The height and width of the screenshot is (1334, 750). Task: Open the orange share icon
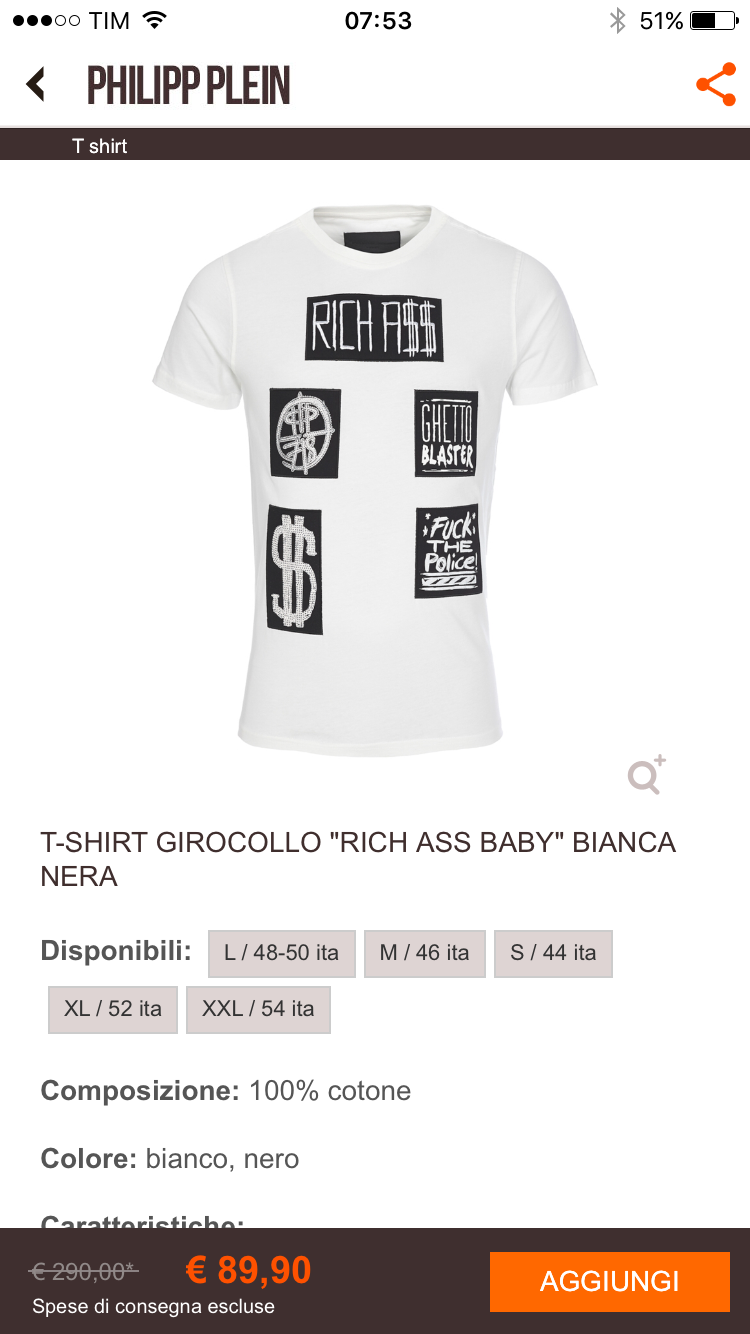(716, 85)
